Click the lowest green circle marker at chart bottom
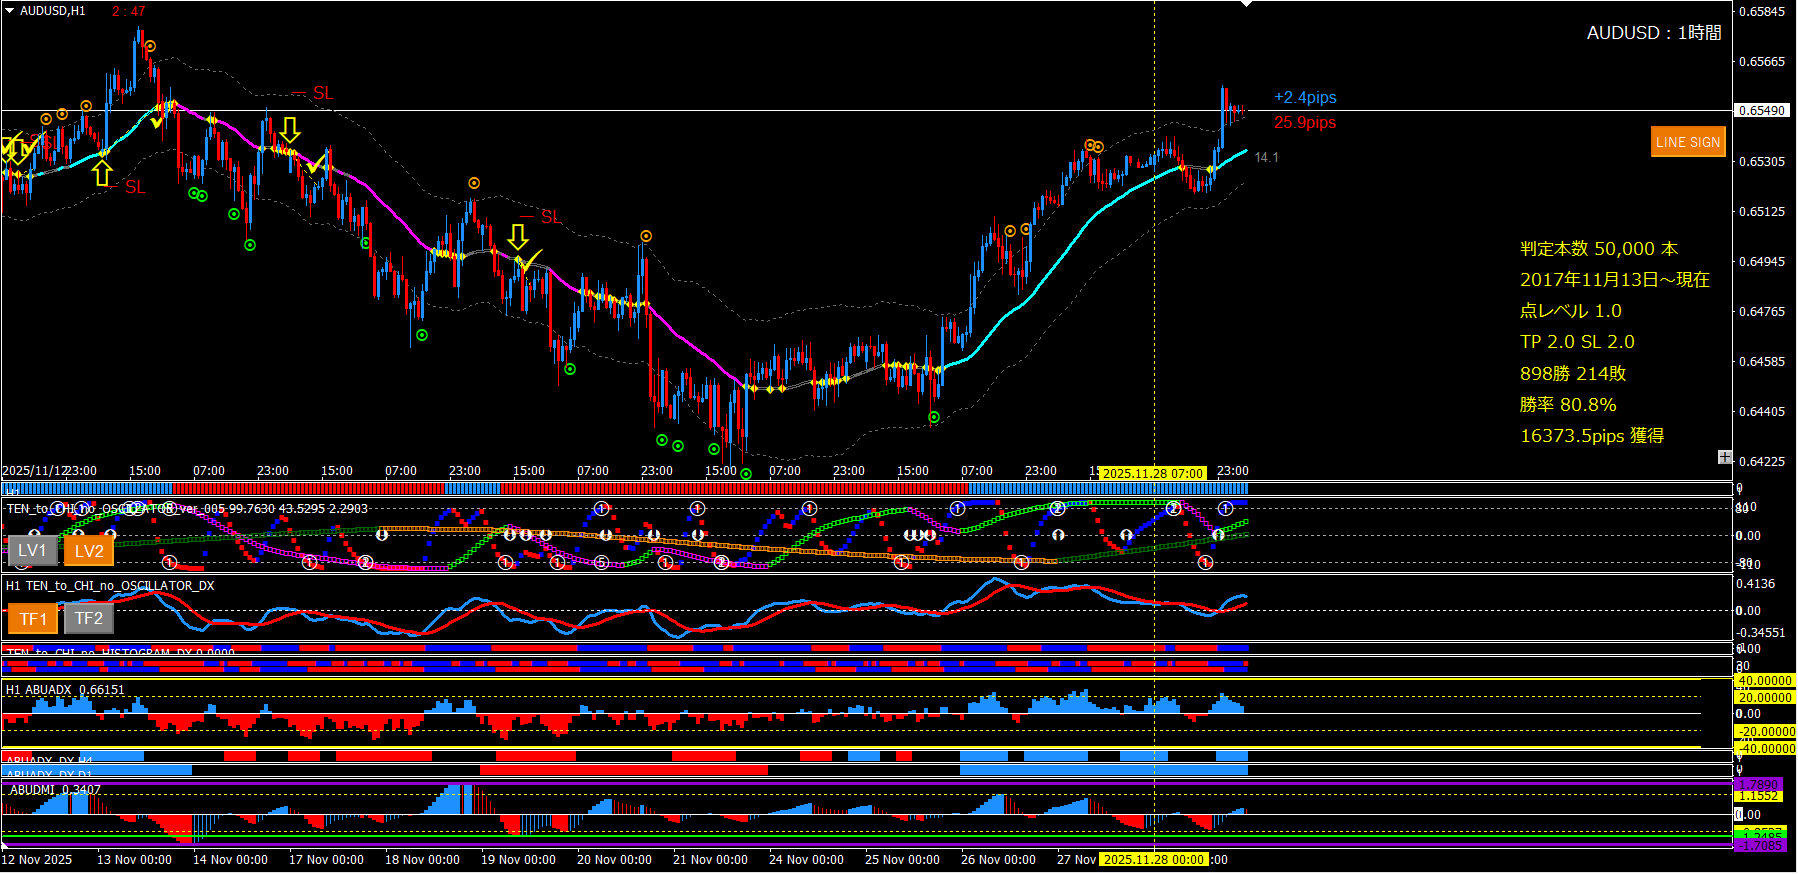This screenshot has width=1798, height=874. [x=746, y=474]
